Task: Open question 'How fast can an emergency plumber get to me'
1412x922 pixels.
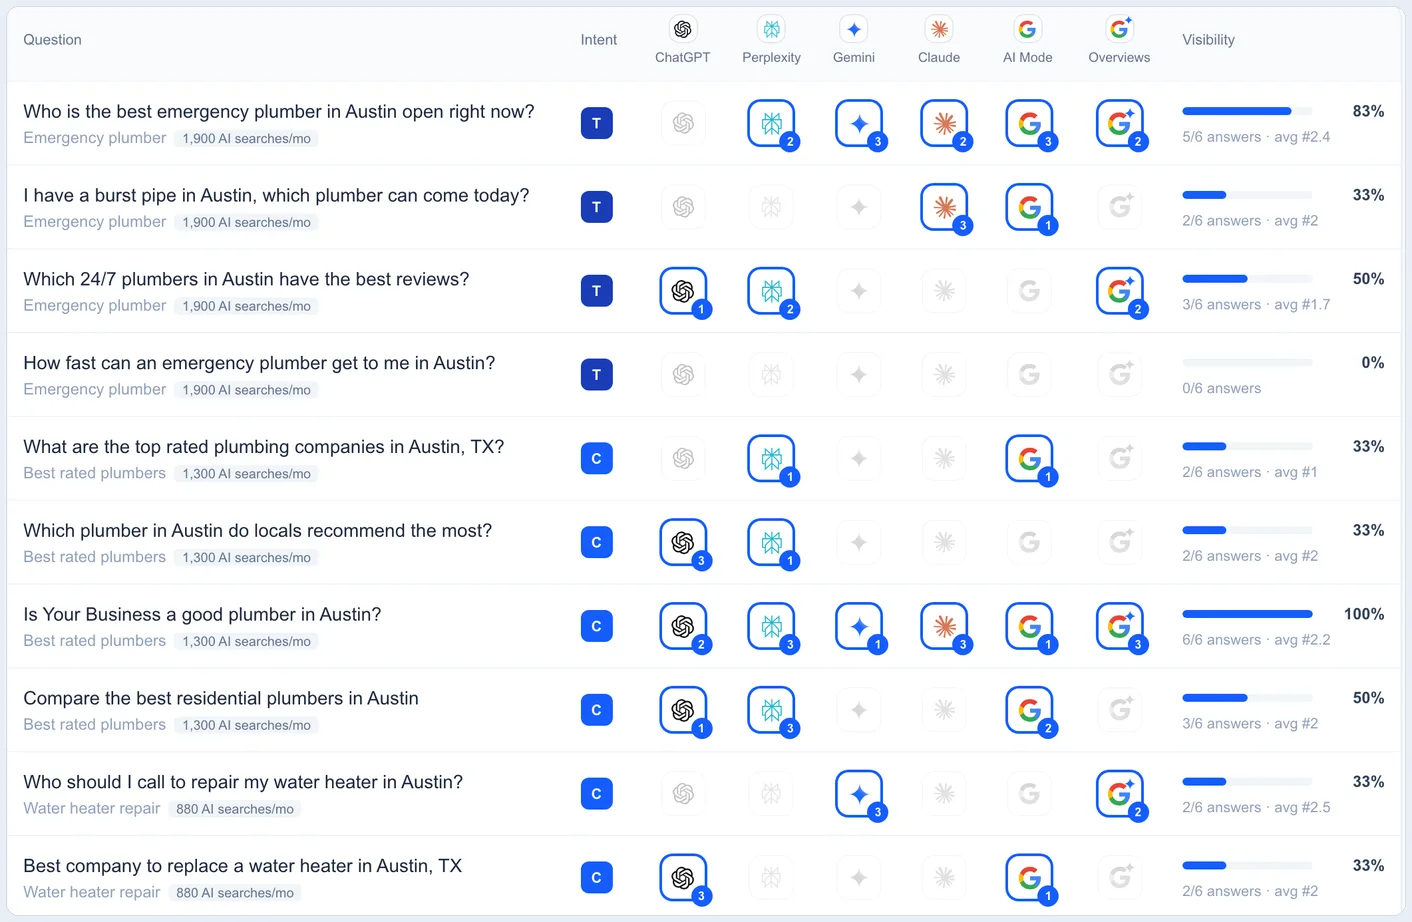Action: (x=259, y=363)
